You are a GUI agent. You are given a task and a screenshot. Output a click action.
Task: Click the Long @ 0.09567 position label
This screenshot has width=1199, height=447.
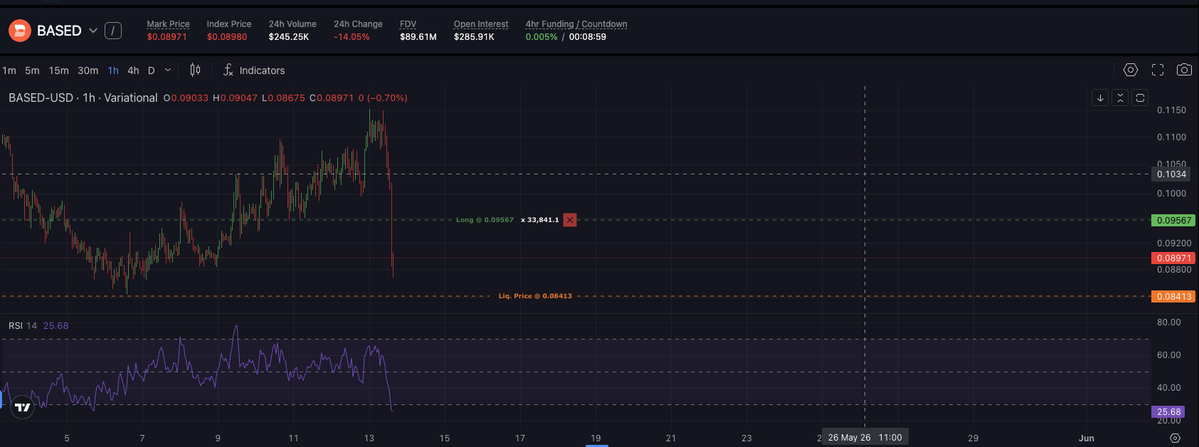pyautogui.click(x=486, y=220)
